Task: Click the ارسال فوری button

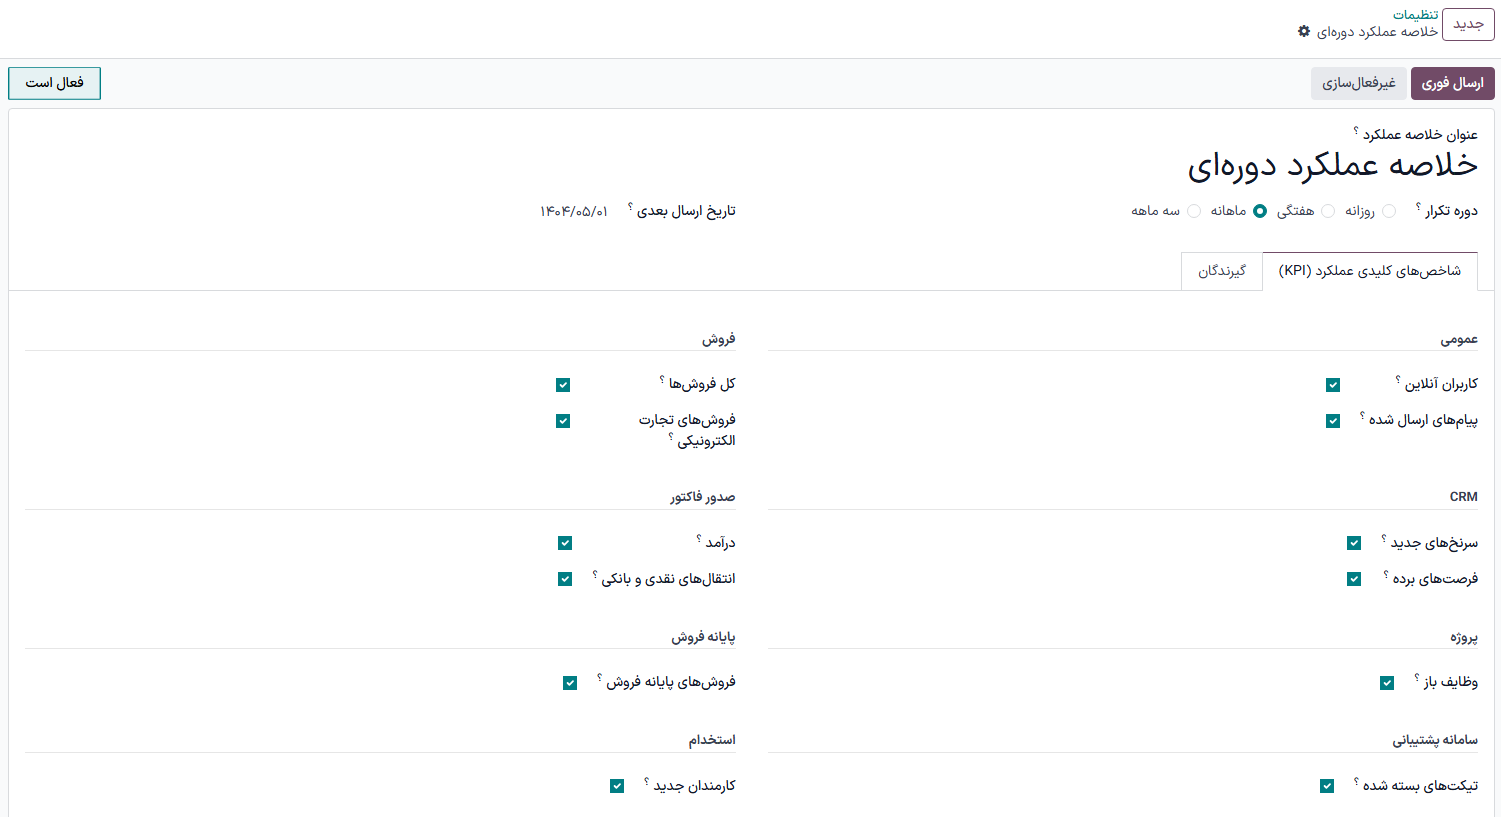Action: pos(1452,83)
